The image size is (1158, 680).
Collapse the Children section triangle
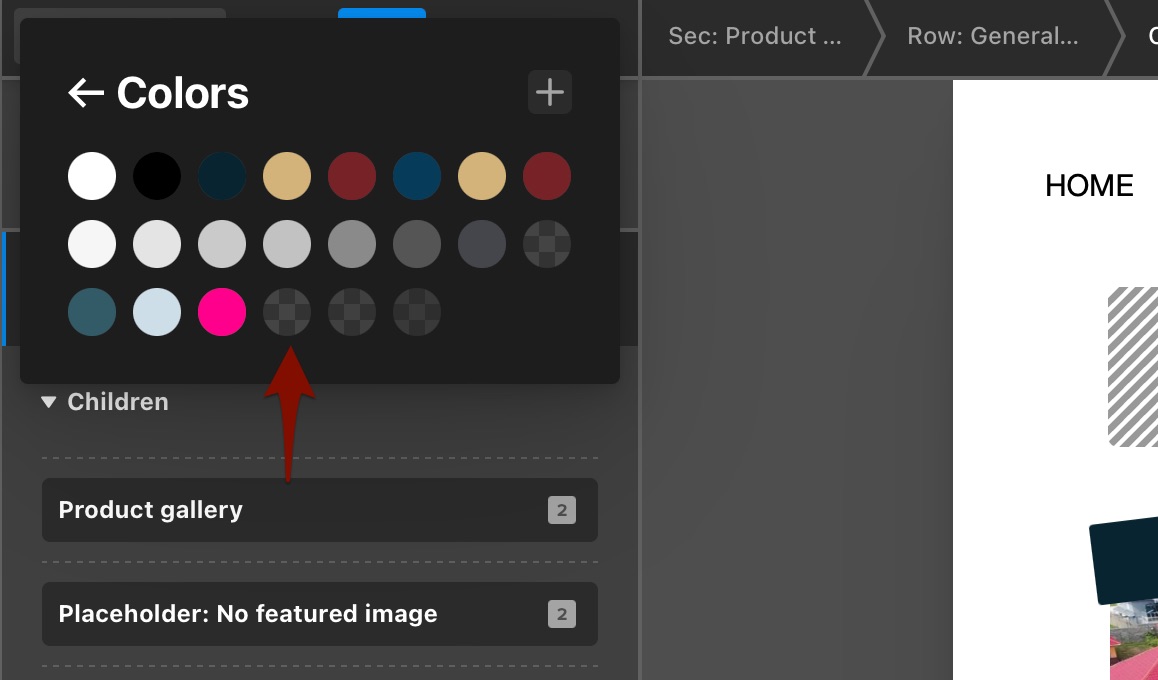click(49, 402)
